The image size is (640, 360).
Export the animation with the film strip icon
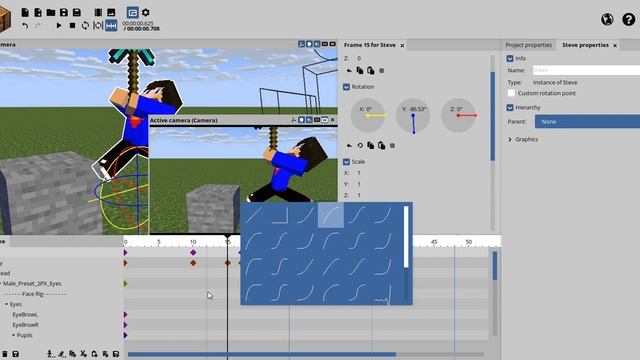coord(98,12)
